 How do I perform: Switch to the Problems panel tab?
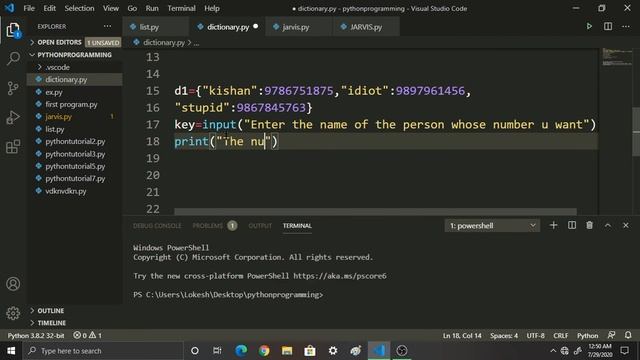(x=215, y=226)
